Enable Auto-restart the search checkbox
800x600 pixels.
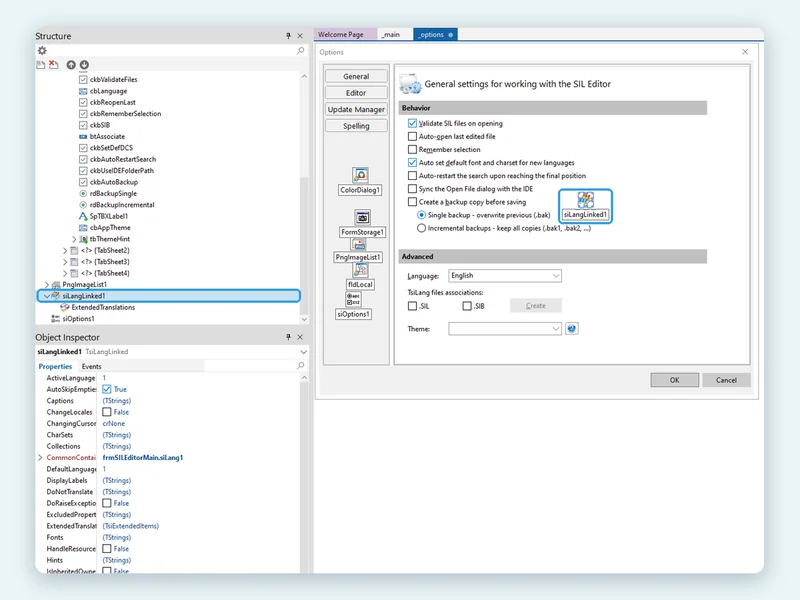click(x=412, y=176)
